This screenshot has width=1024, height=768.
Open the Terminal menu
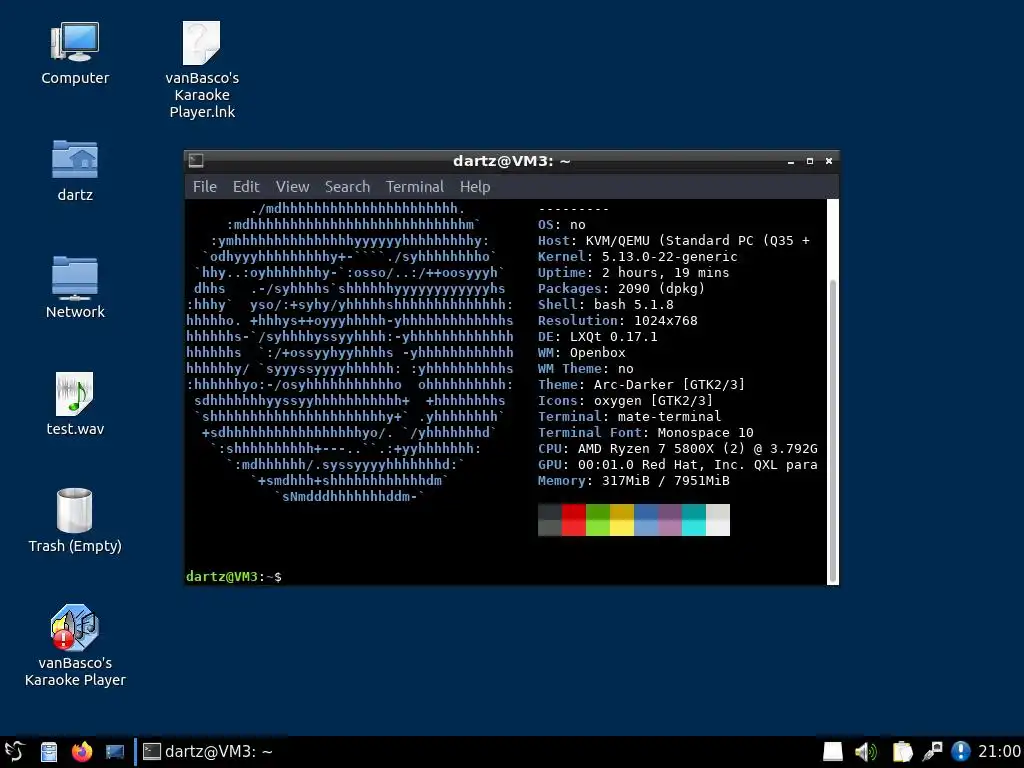point(415,187)
